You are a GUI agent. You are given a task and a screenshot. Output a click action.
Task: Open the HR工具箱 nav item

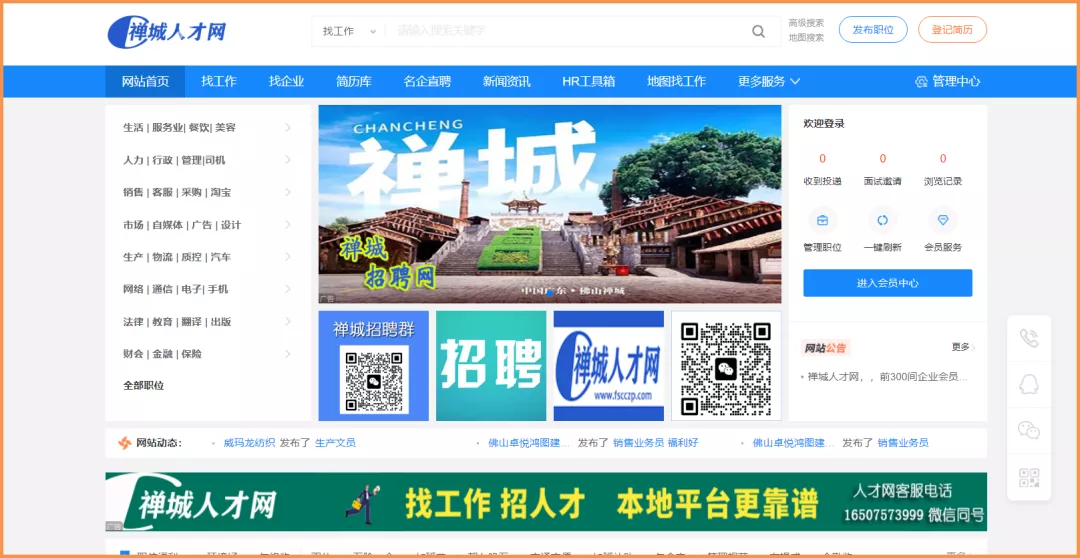[x=589, y=81]
